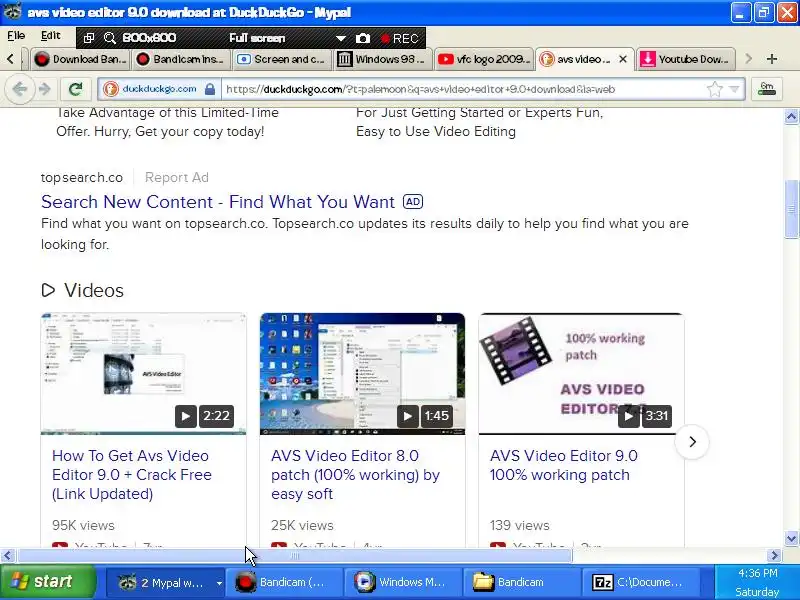Screen dimensions: 800x600
Task: Click the vertical scrollbar up arrow
Action: click(791, 117)
